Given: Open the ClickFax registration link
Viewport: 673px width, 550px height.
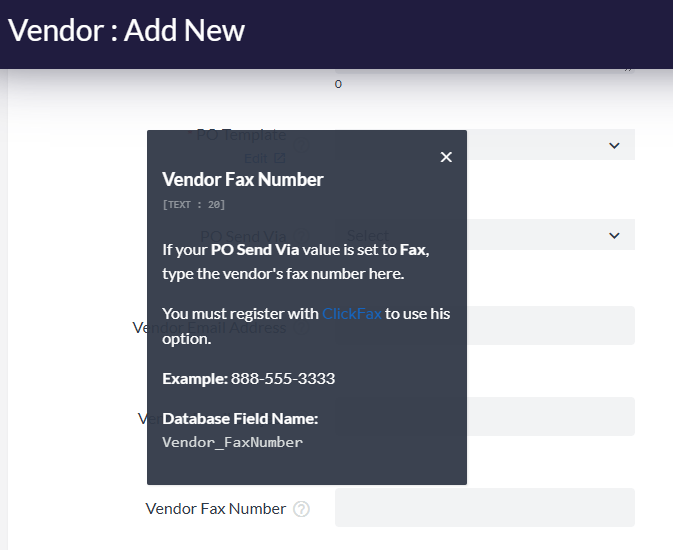Looking at the screenshot, I should 352,314.
